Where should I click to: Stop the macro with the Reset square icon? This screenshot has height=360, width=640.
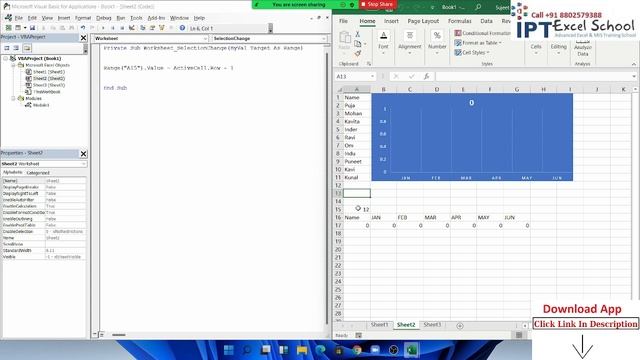[122, 28]
